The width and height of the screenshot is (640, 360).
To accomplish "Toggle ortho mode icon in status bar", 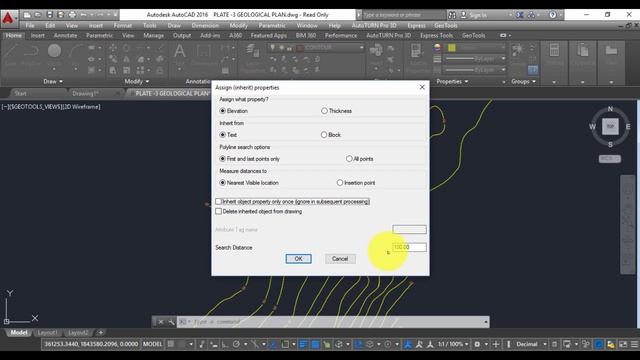I will [225, 344].
